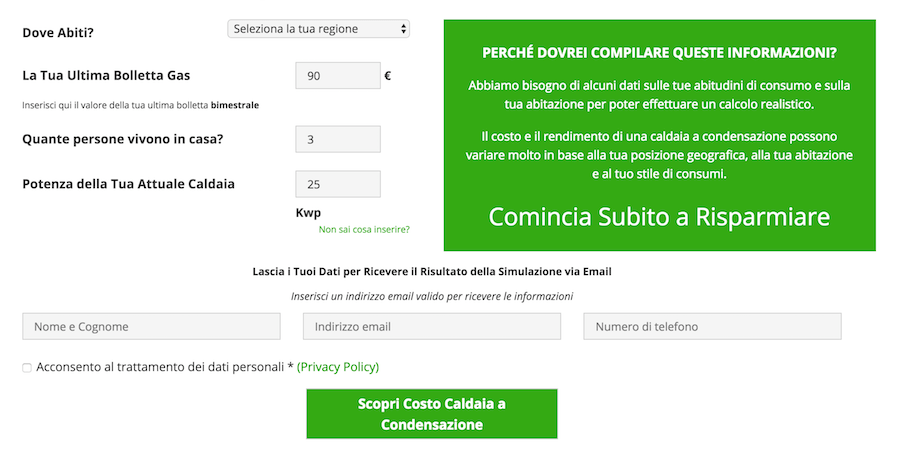Click the gas bill amount field showing 90
Viewport: 900px width, 461px height.
click(338, 76)
